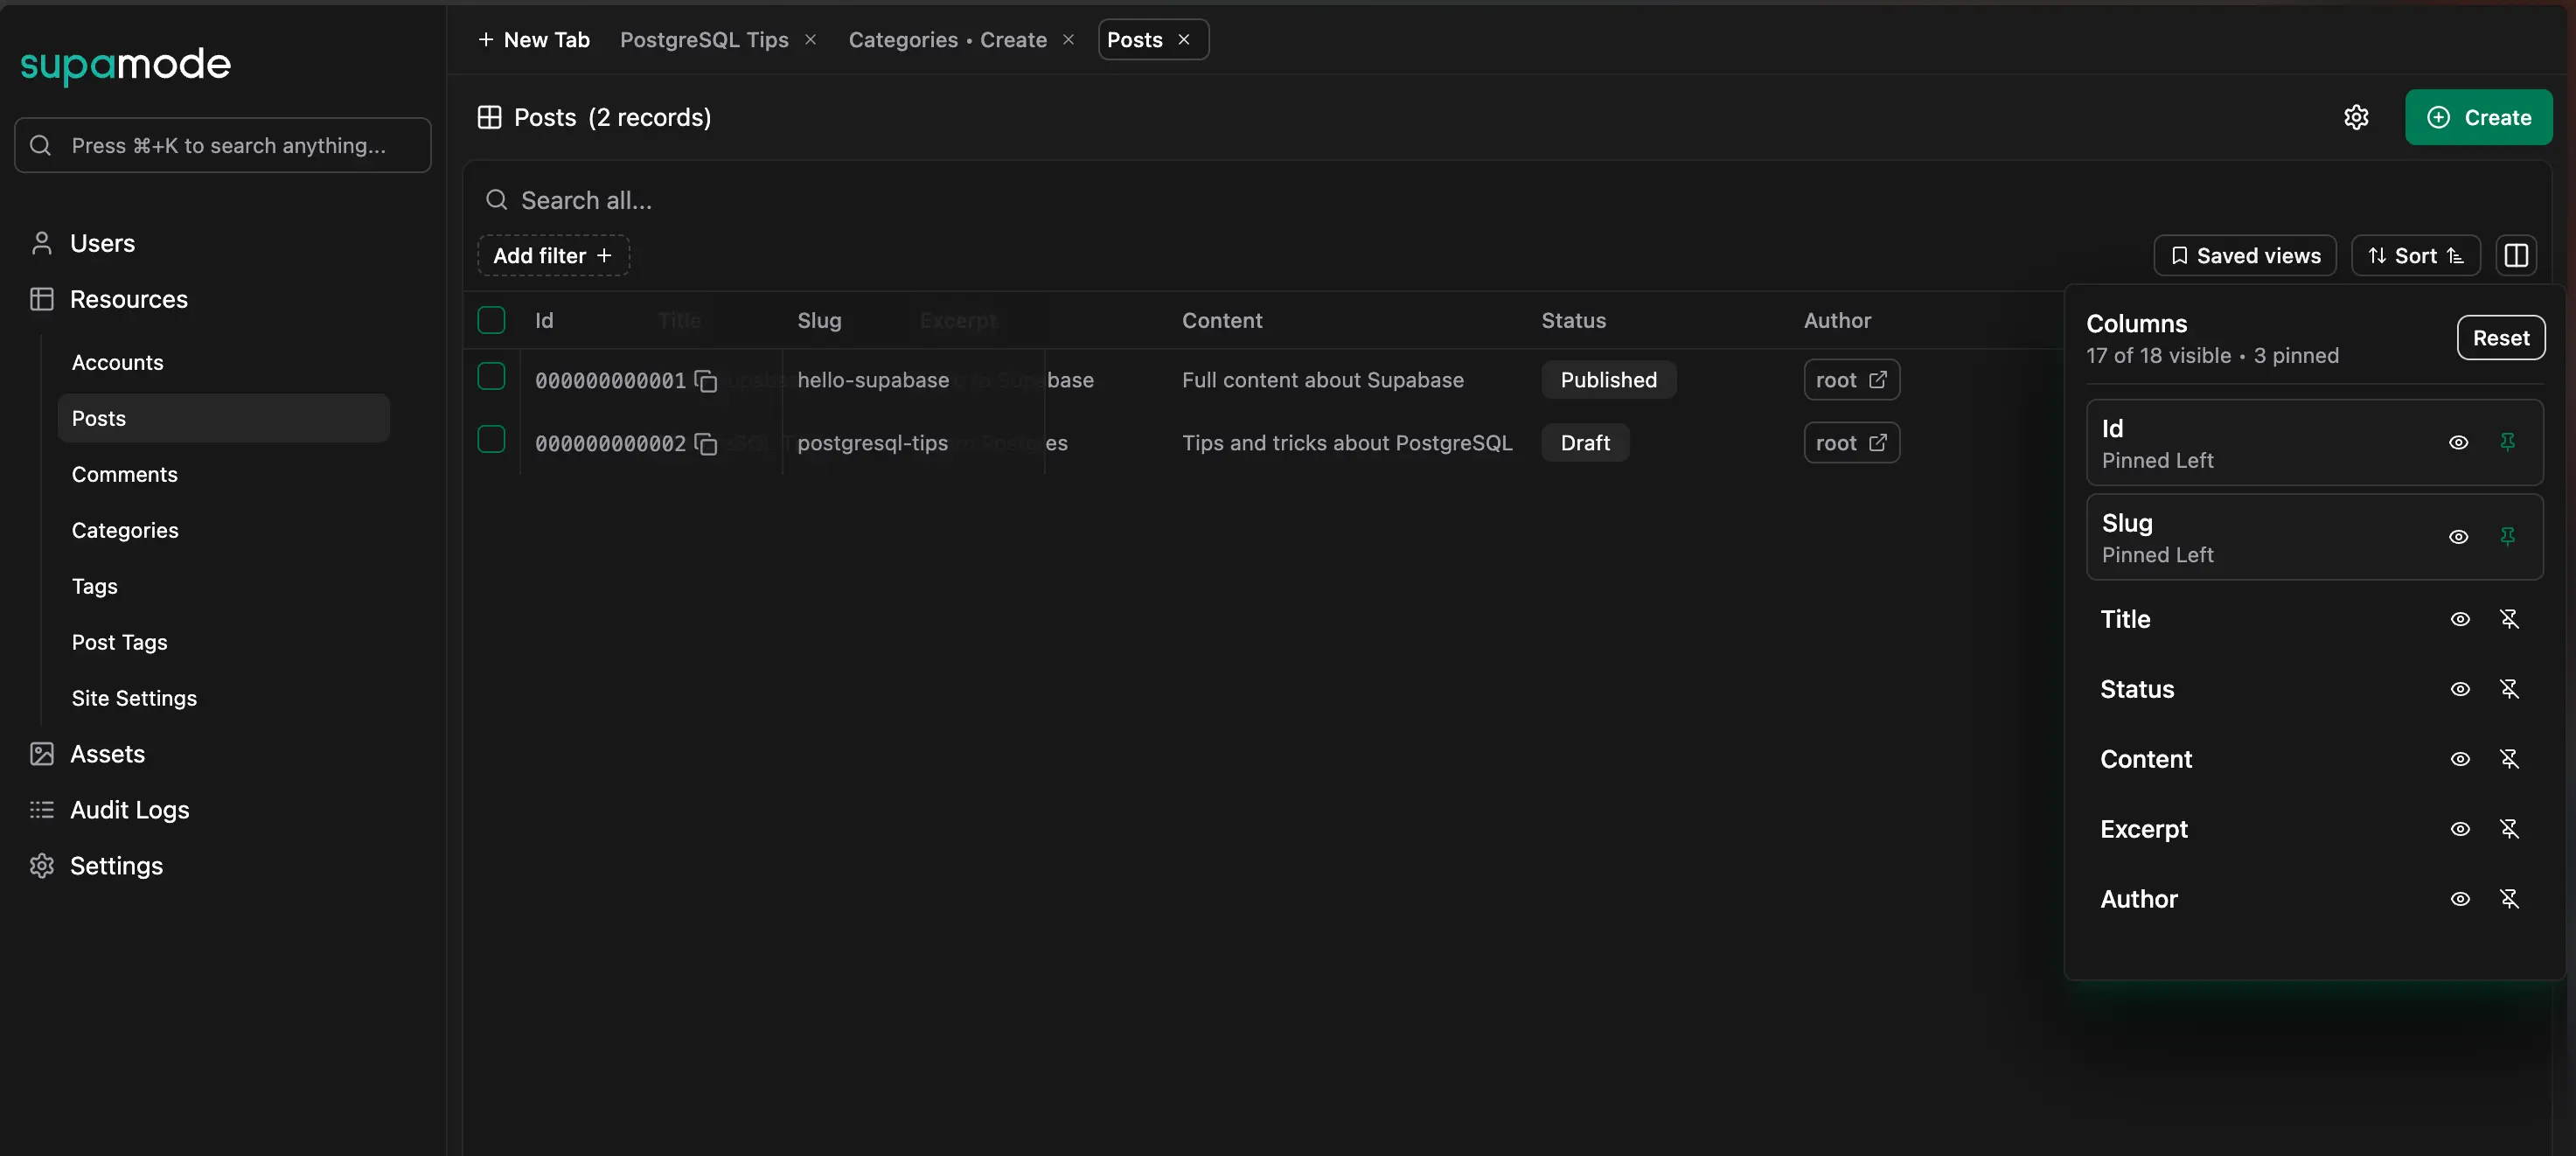Check the hello-supabase row checkbox
The height and width of the screenshot is (1156, 2576).
491,376
